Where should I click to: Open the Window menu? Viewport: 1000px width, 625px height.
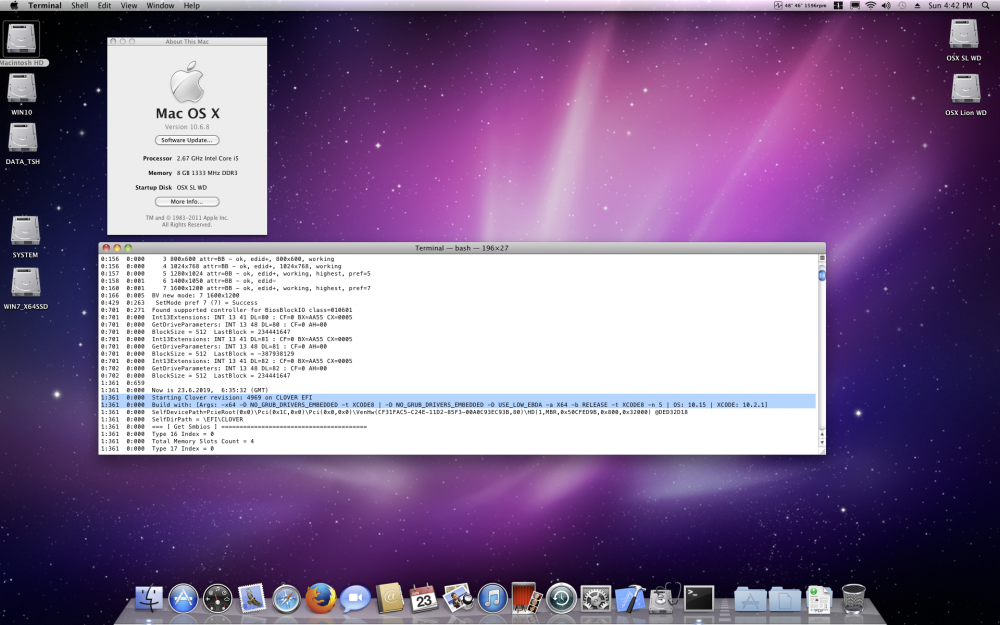click(160, 5)
